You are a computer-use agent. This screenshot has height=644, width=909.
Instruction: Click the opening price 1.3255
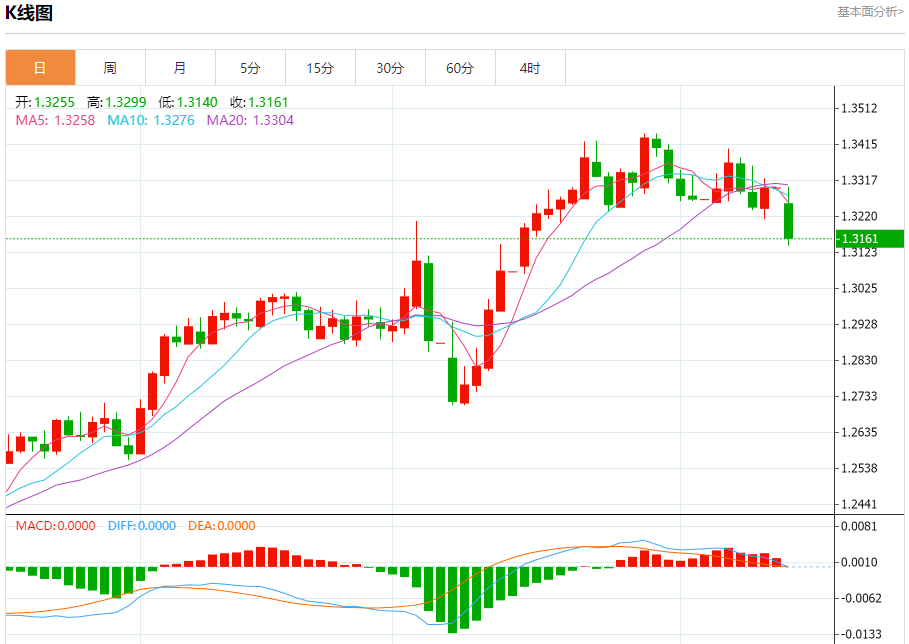click(x=54, y=103)
